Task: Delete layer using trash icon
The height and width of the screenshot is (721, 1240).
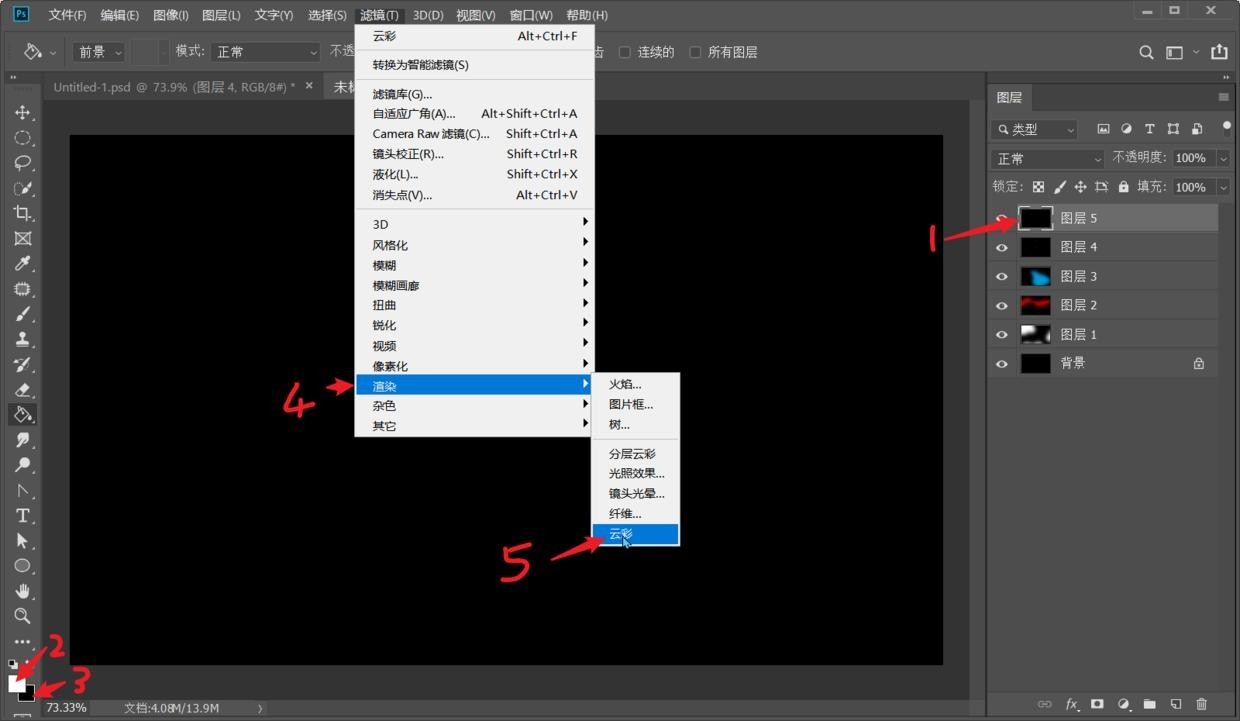Action: tap(1202, 704)
